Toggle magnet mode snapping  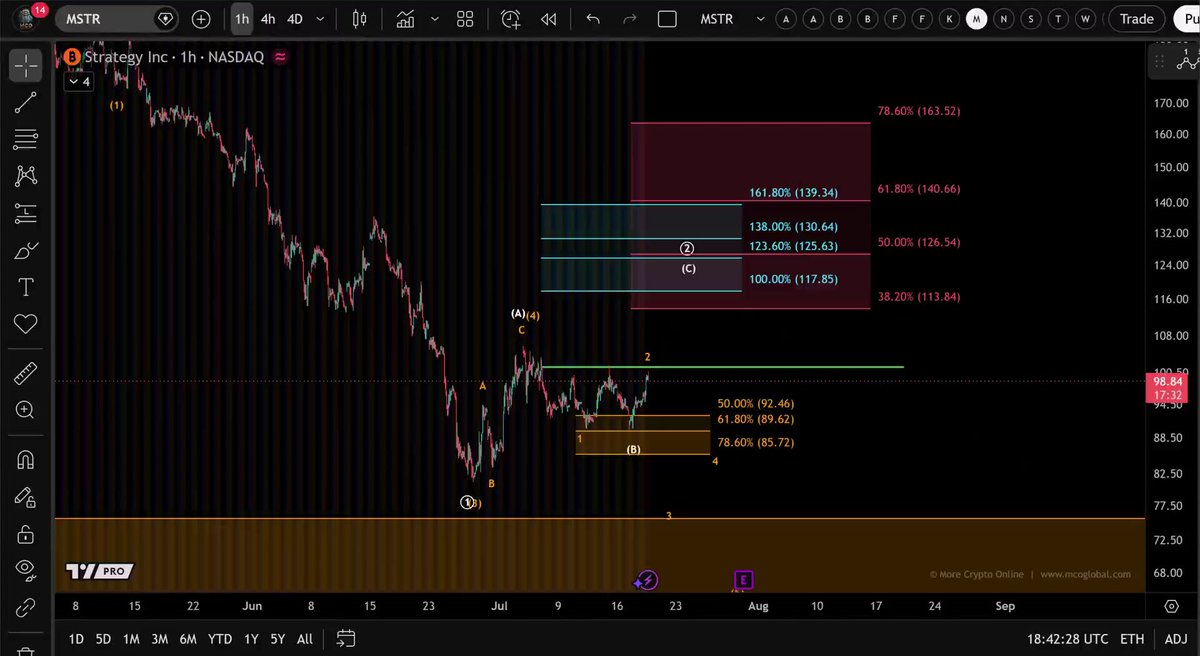click(x=26, y=460)
